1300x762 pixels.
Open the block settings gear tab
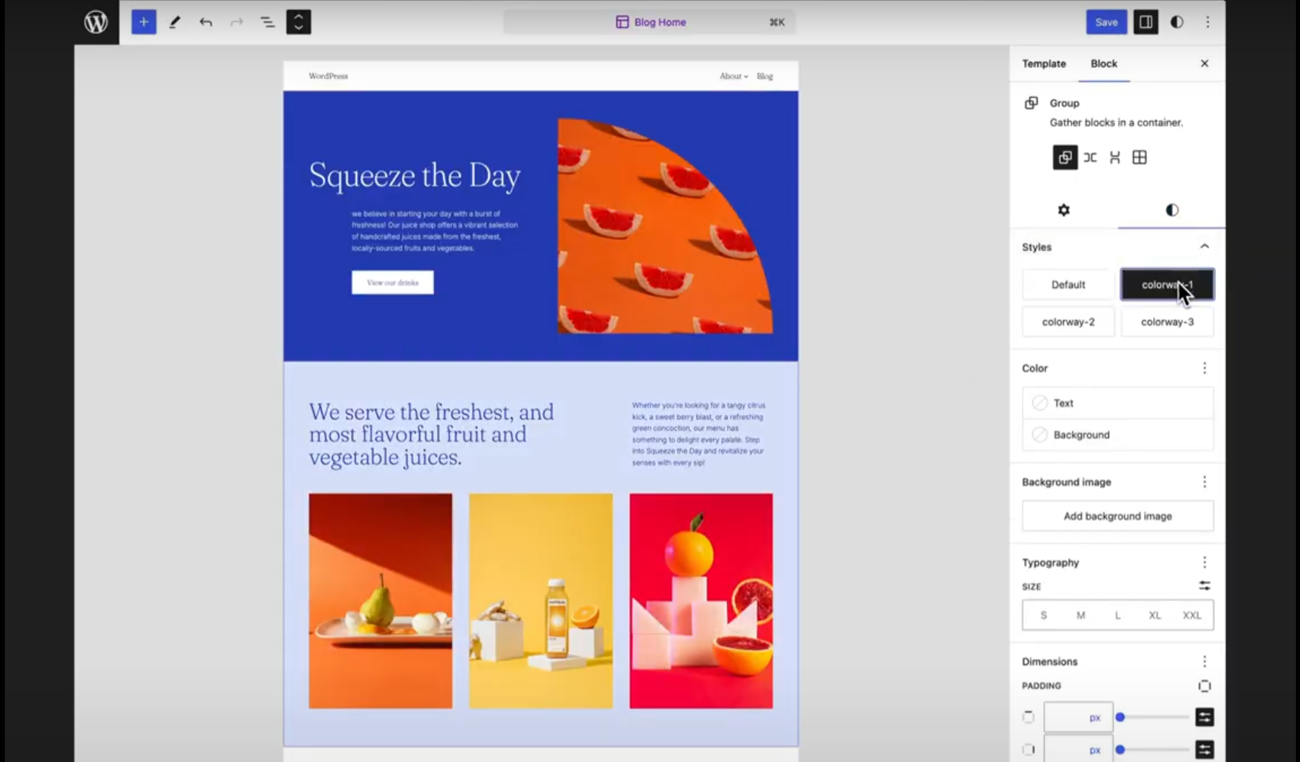pyautogui.click(x=1064, y=210)
